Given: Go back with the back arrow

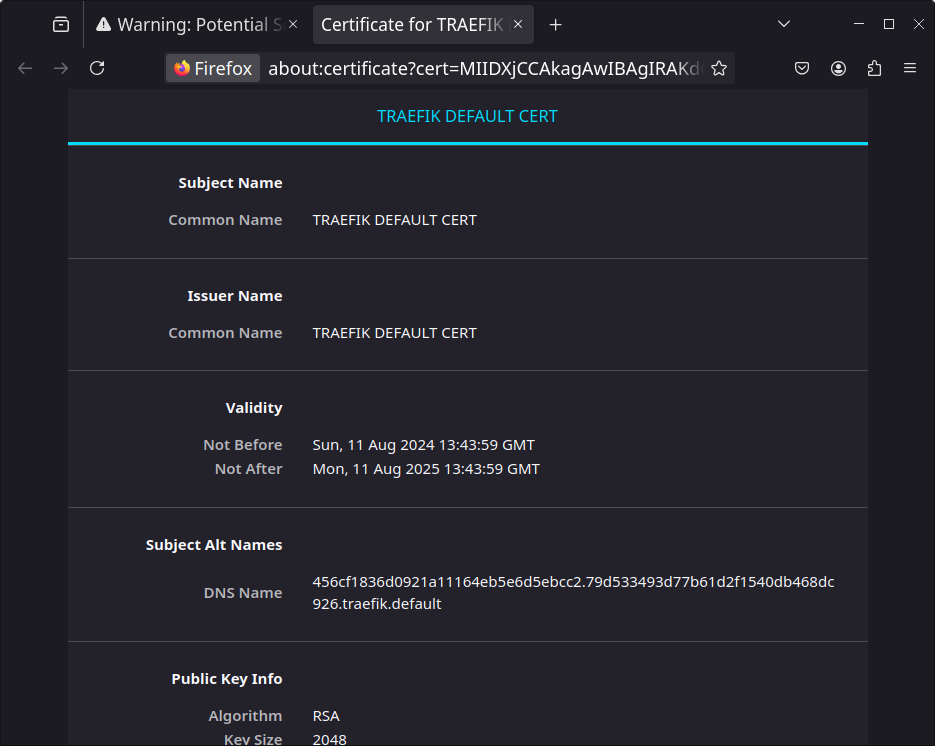Looking at the screenshot, I should click(x=25, y=69).
